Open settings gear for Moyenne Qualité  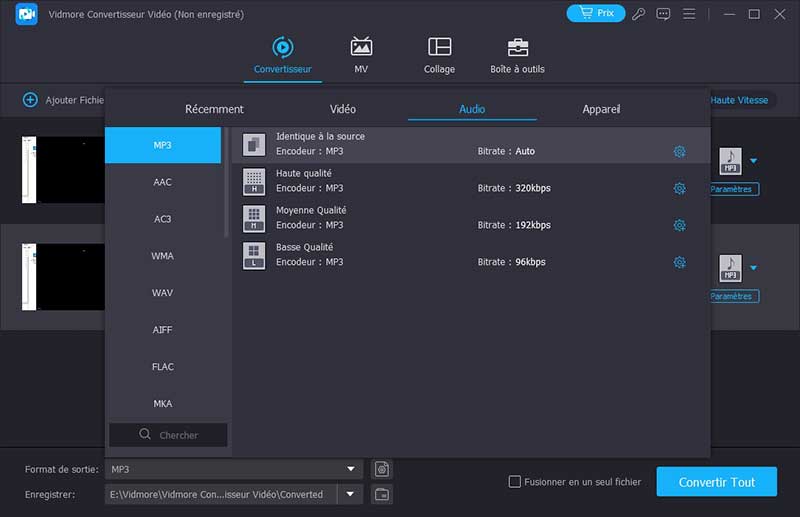pos(679,225)
